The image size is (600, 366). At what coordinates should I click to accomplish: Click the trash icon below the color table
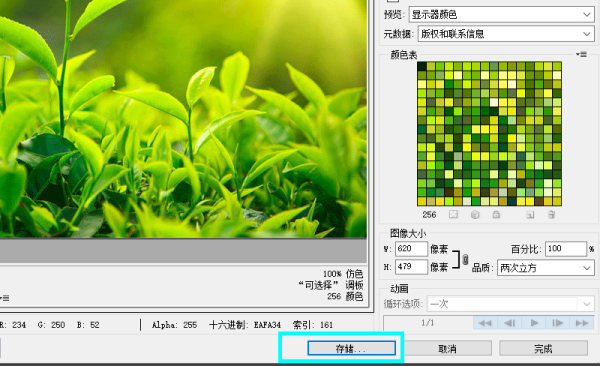[551, 214]
